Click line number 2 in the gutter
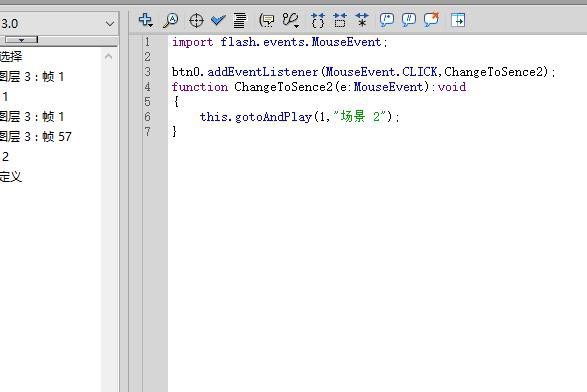The width and height of the screenshot is (587, 392). pos(147,57)
